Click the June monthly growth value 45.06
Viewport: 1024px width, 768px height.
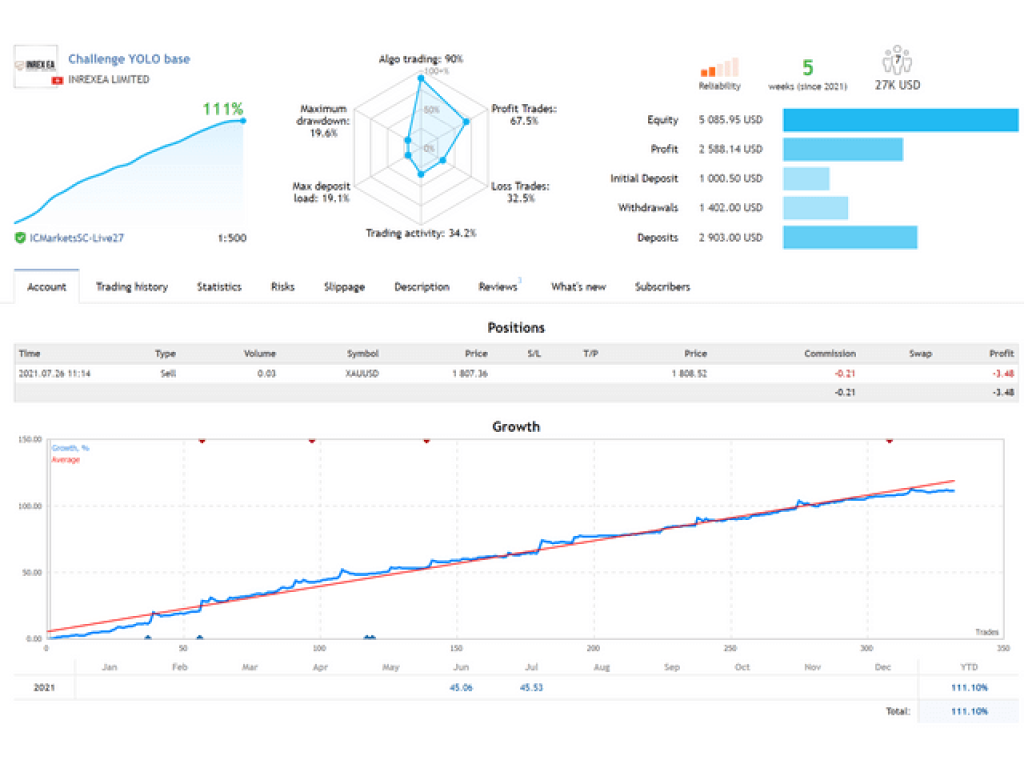coord(461,687)
